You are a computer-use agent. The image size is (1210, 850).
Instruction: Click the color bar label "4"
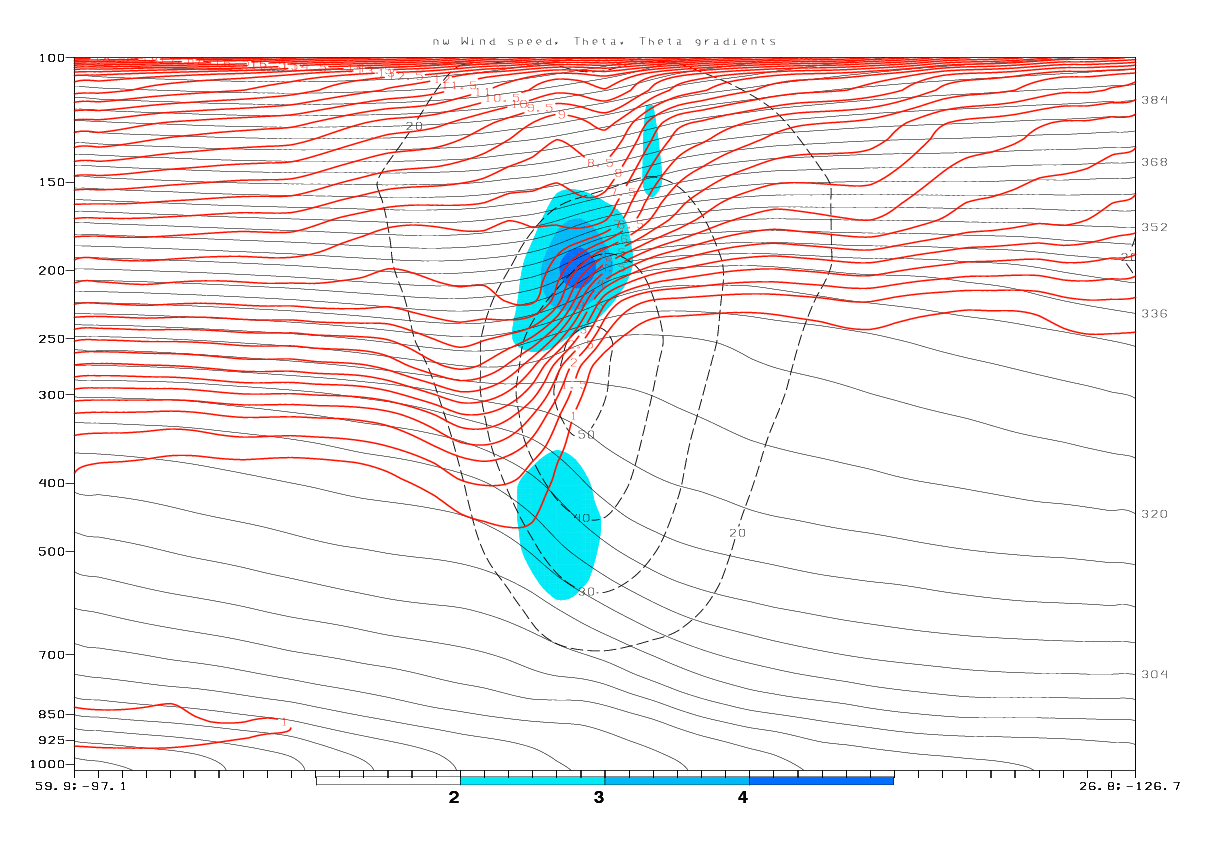click(743, 797)
